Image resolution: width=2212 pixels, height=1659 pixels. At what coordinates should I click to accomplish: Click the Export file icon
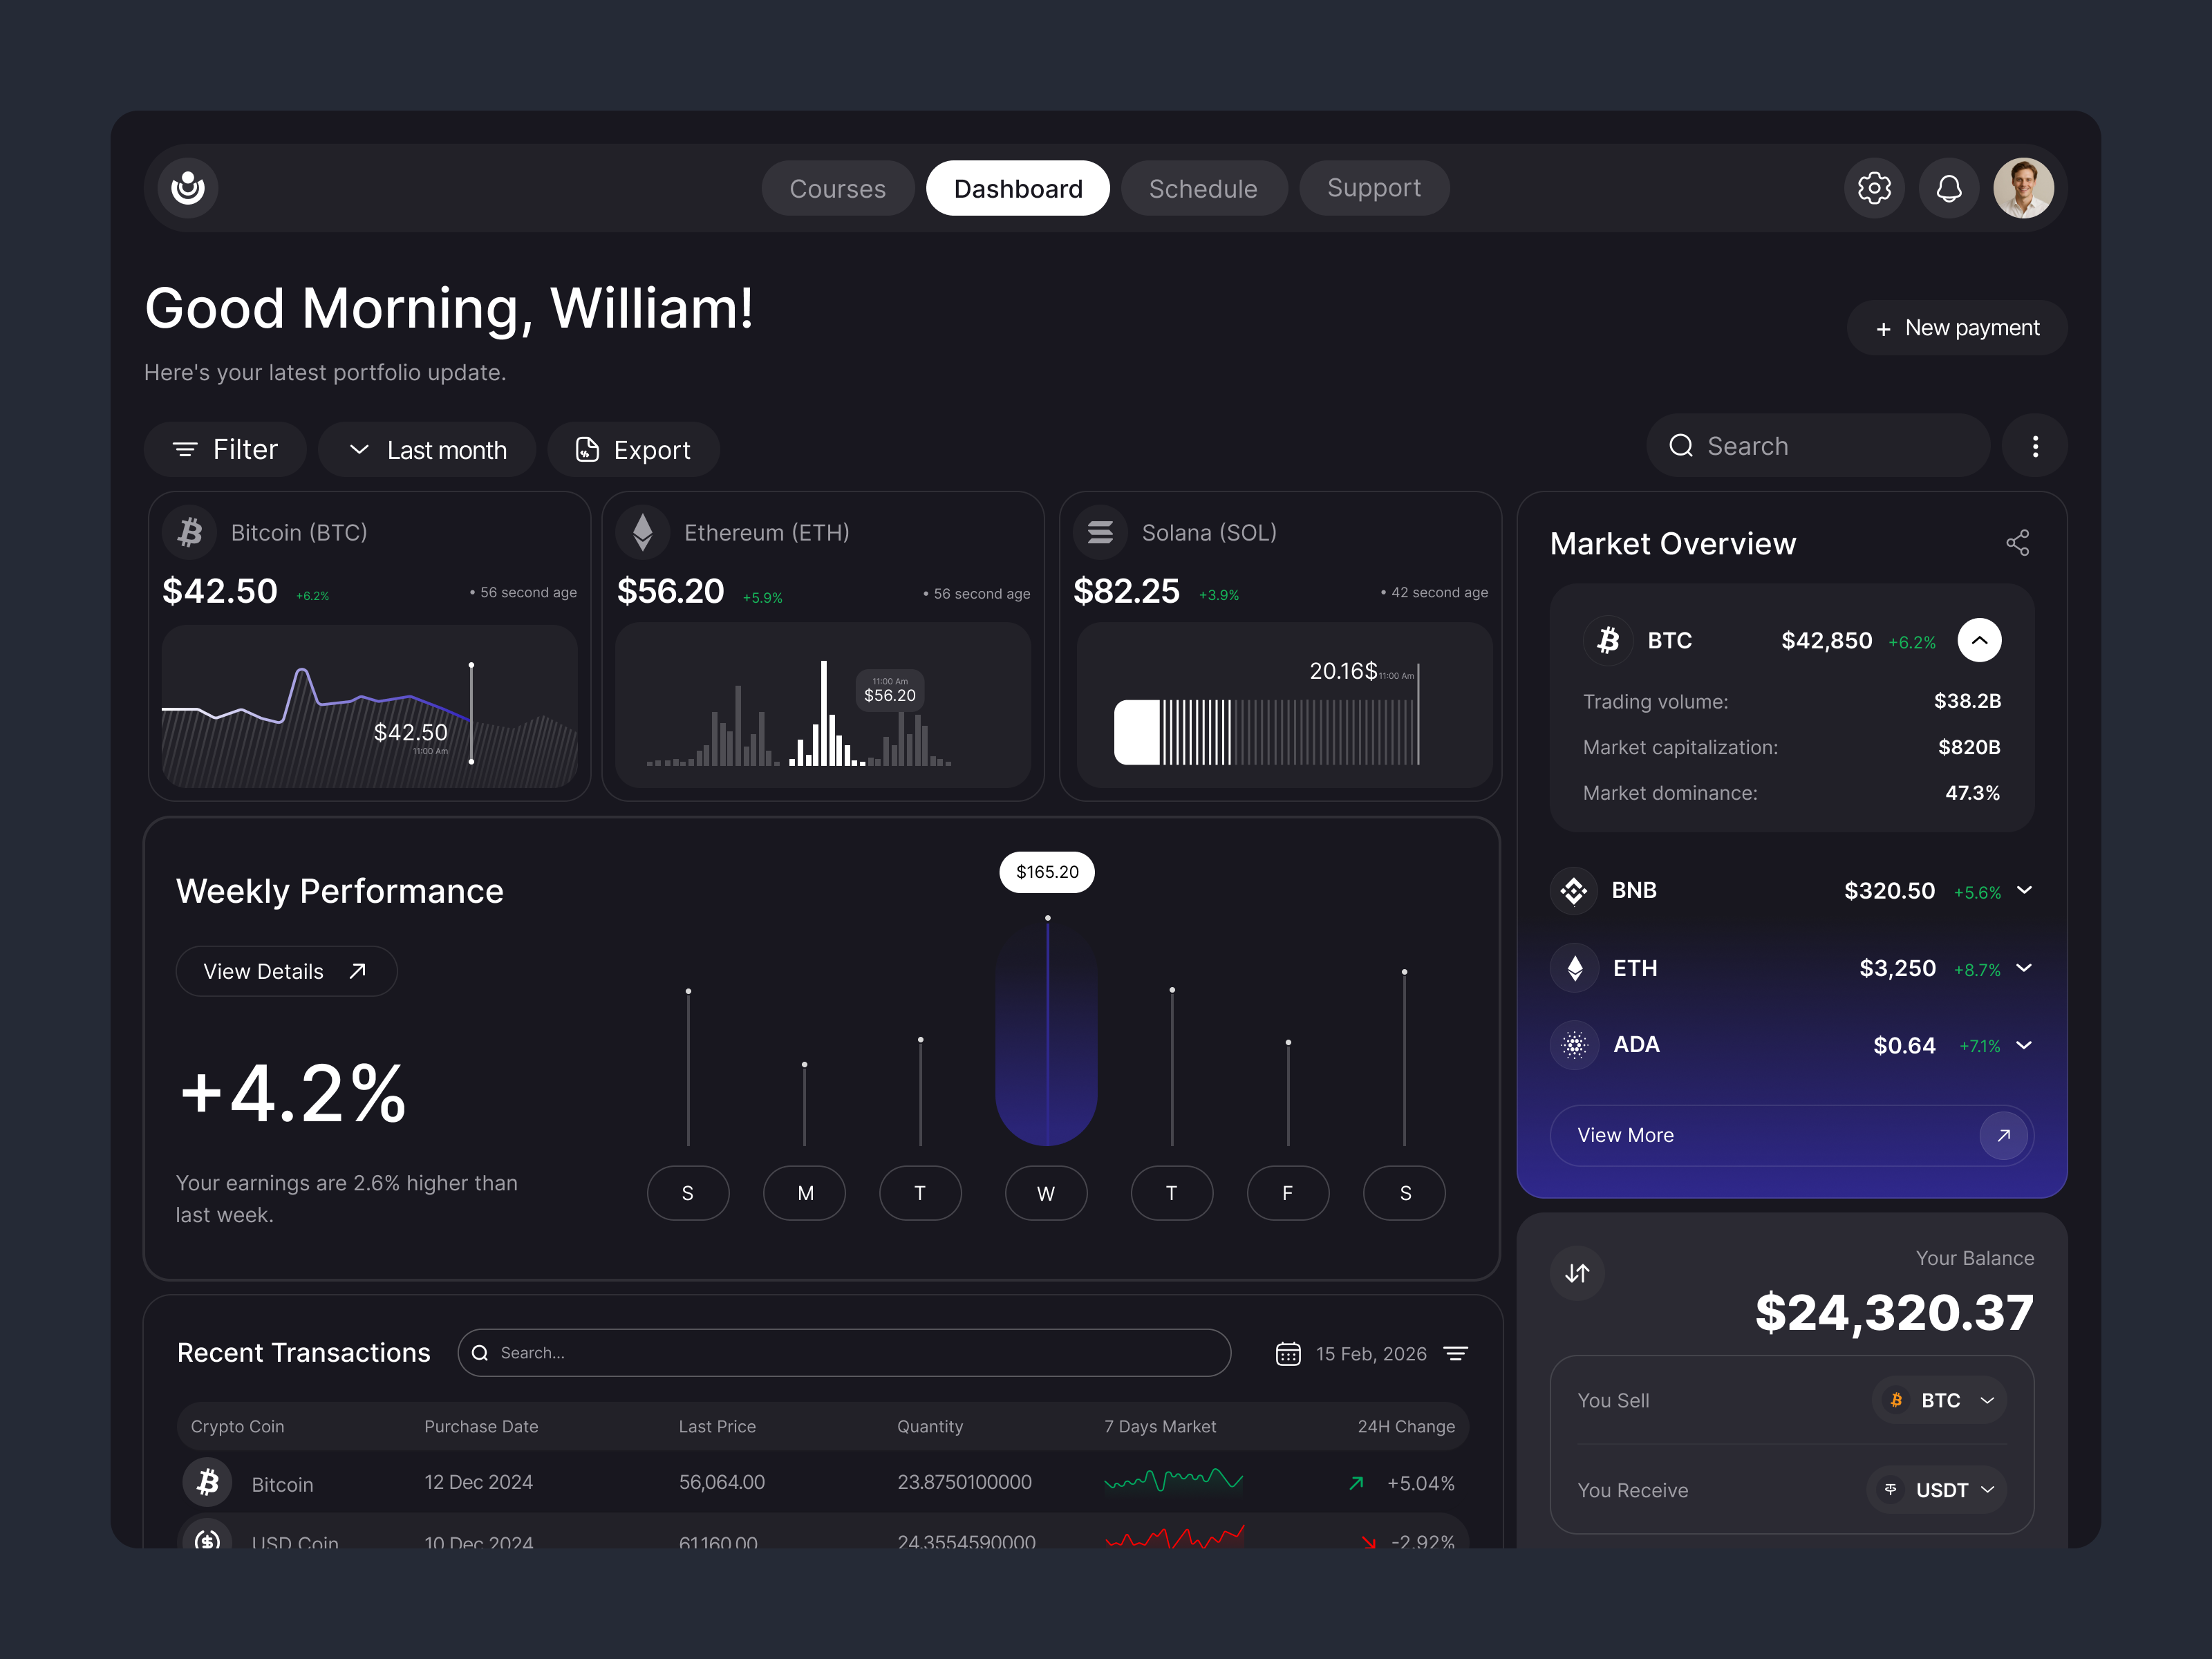[x=587, y=450]
